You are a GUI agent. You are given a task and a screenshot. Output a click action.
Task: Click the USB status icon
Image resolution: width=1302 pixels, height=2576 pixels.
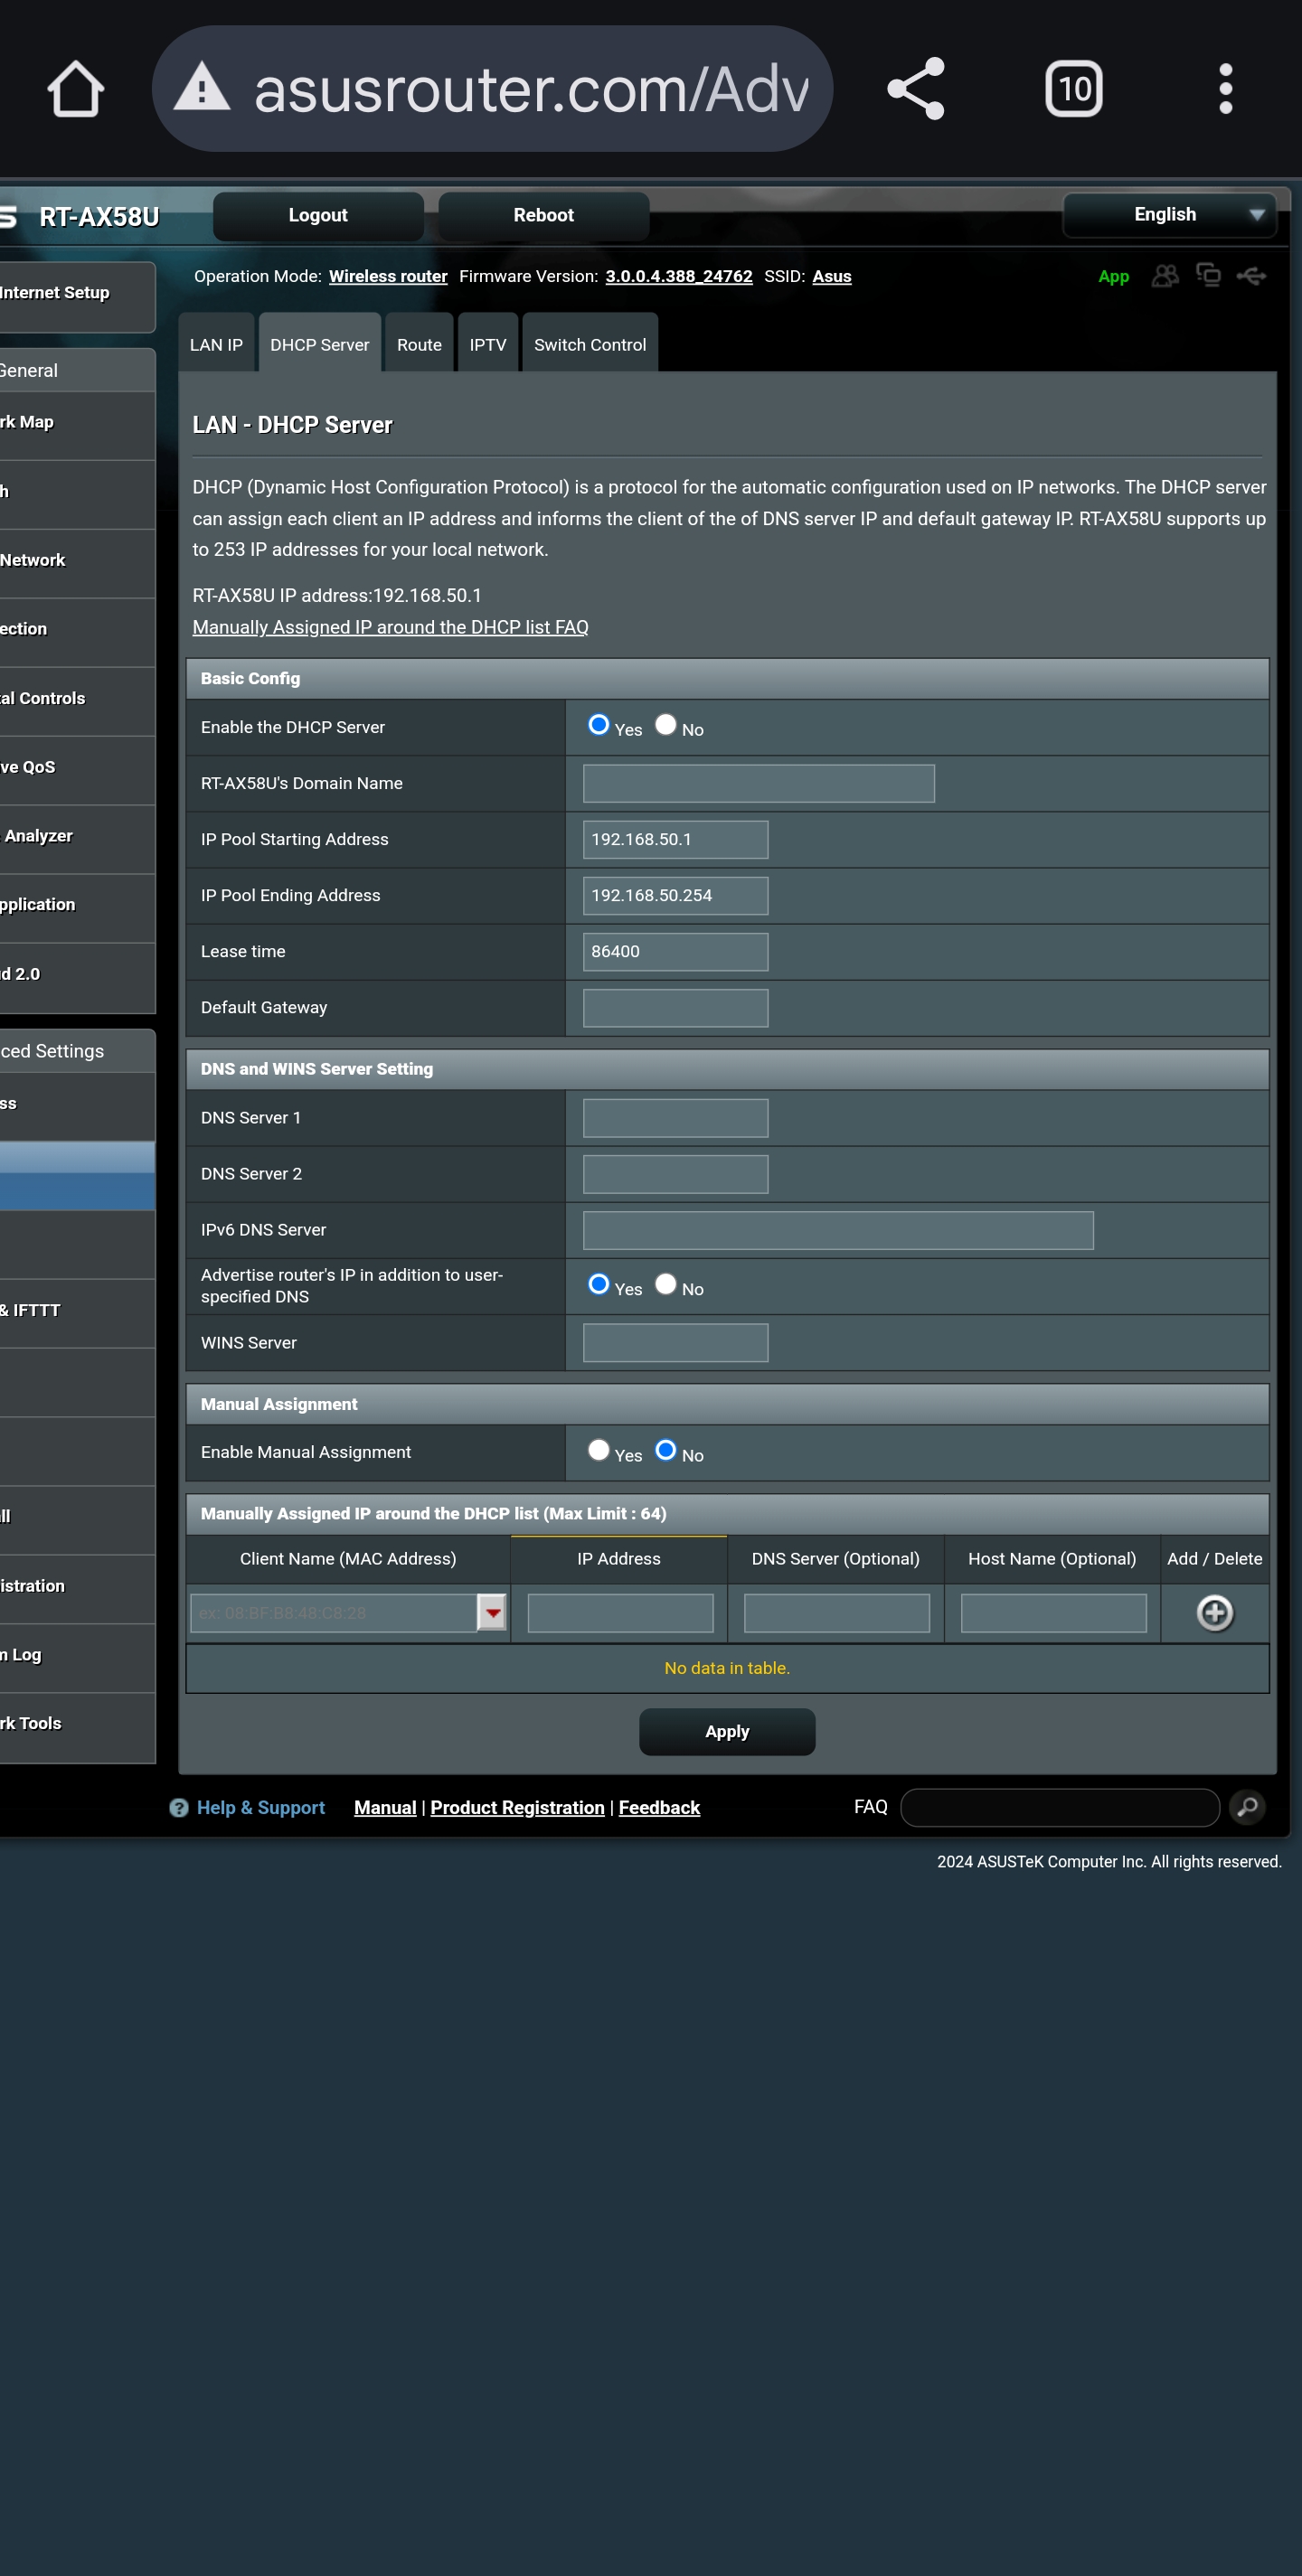click(1251, 276)
